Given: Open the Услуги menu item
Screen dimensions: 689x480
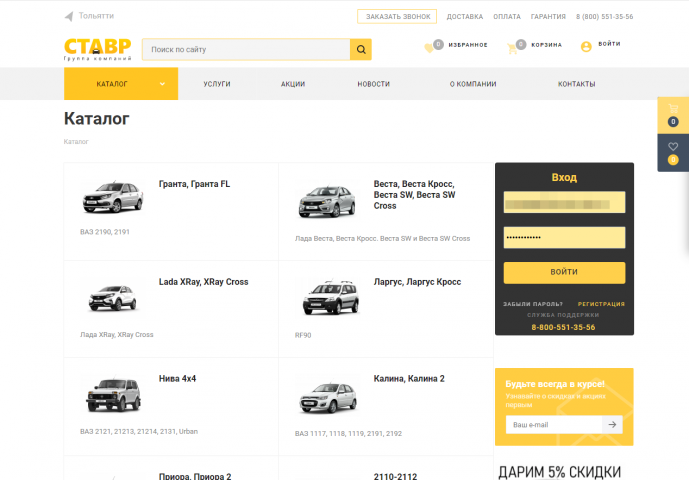Looking at the screenshot, I should (x=217, y=84).
